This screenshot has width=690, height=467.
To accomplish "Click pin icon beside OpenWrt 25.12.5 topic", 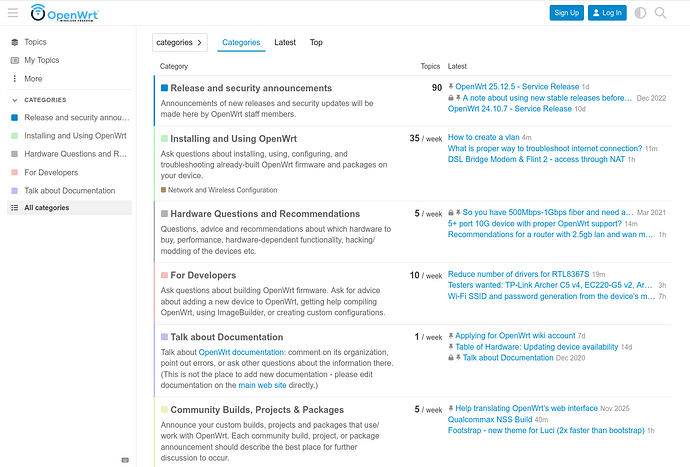I will (451, 87).
